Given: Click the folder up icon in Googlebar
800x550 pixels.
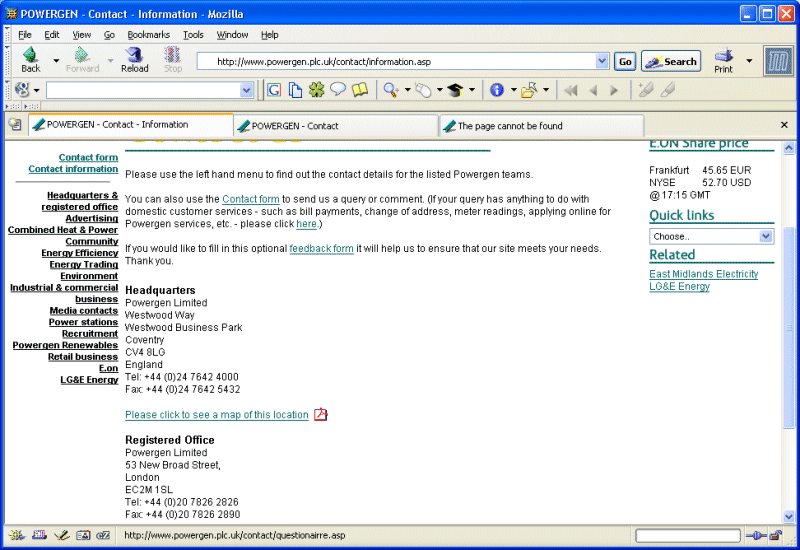Looking at the screenshot, I should click(529, 90).
